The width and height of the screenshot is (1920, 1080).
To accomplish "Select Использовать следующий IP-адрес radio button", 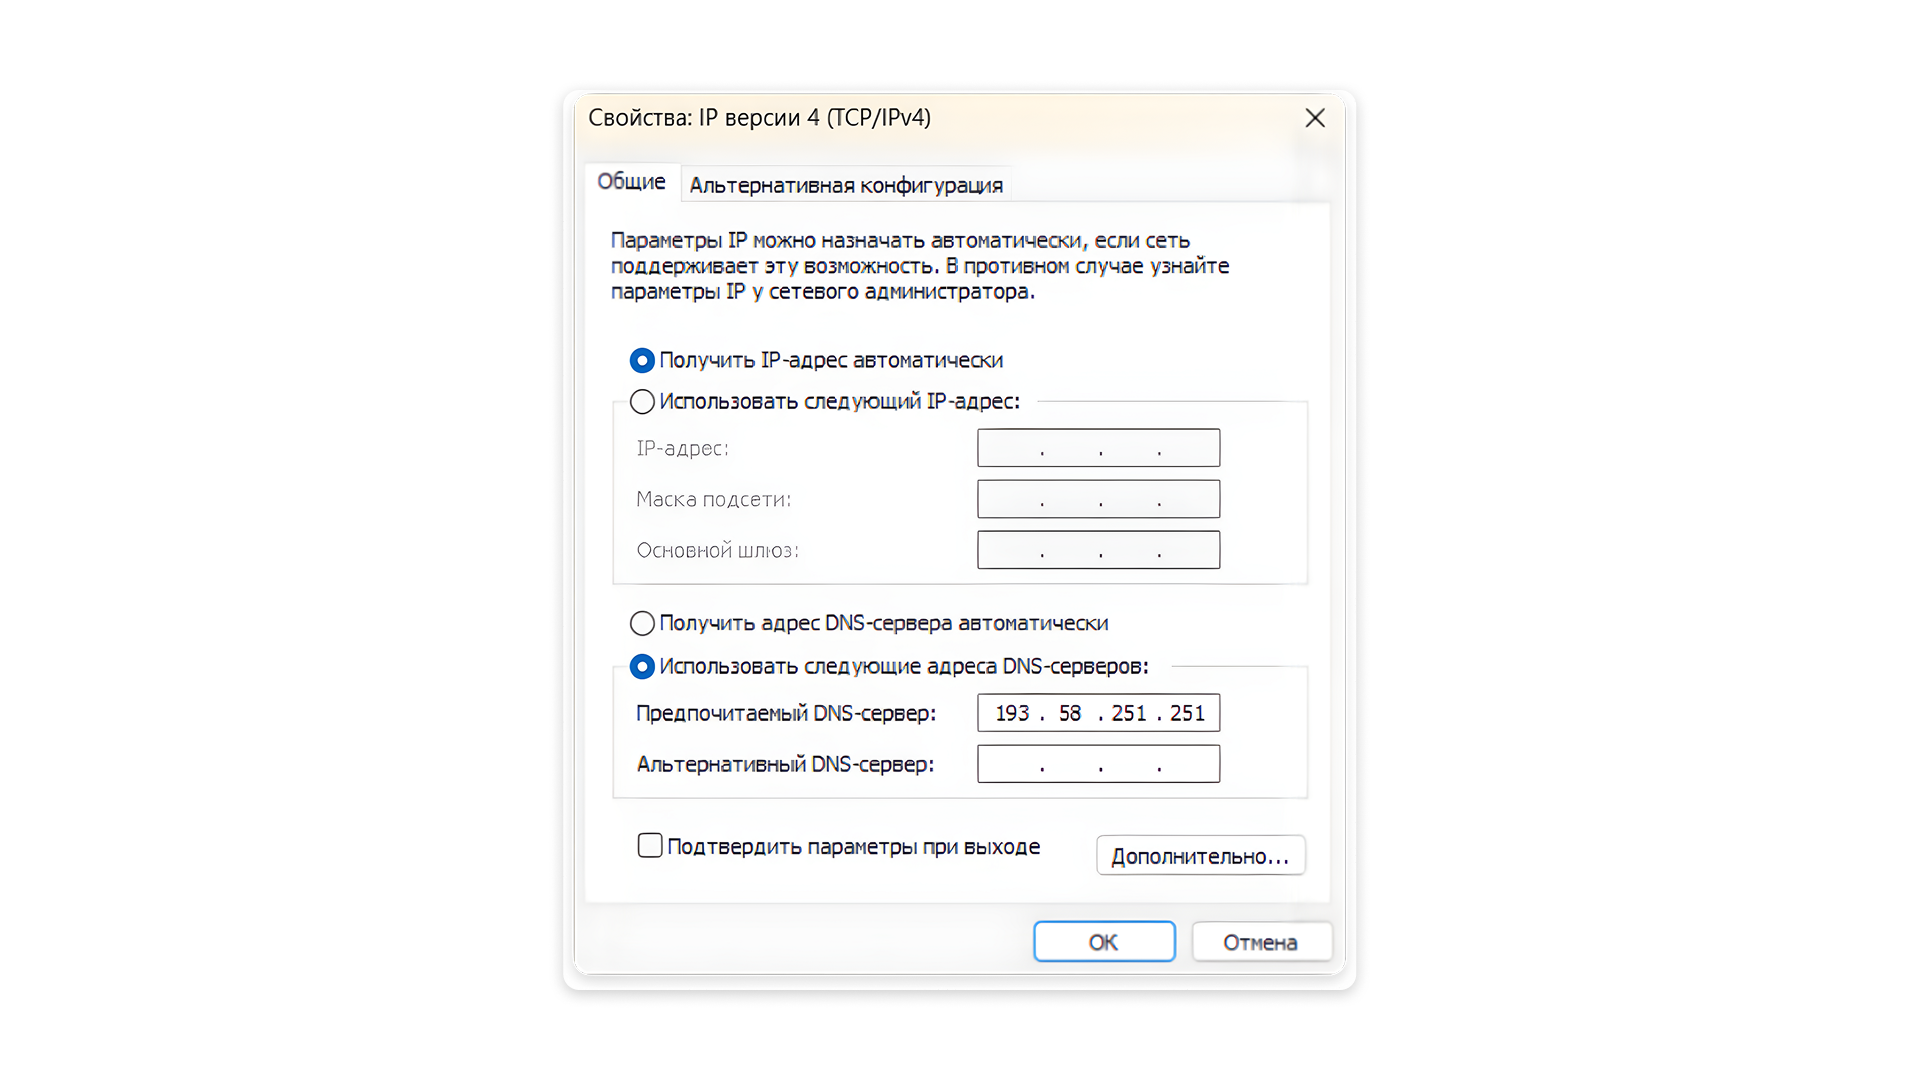I will [x=642, y=402].
